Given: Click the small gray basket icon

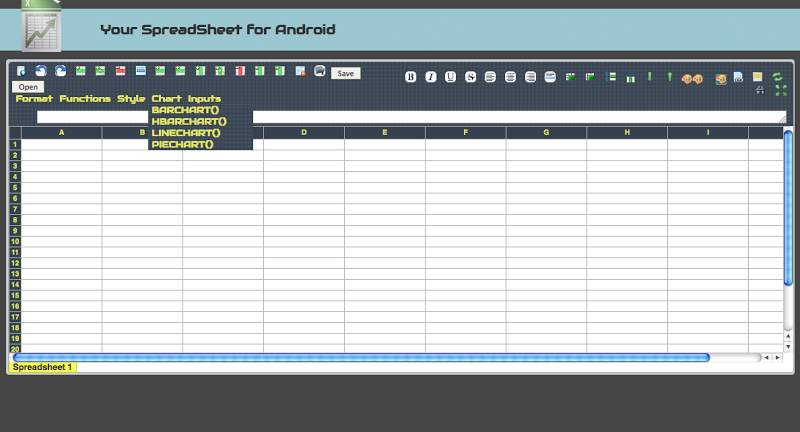Looking at the screenshot, I should pyautogui.click(x=760, y=90).
